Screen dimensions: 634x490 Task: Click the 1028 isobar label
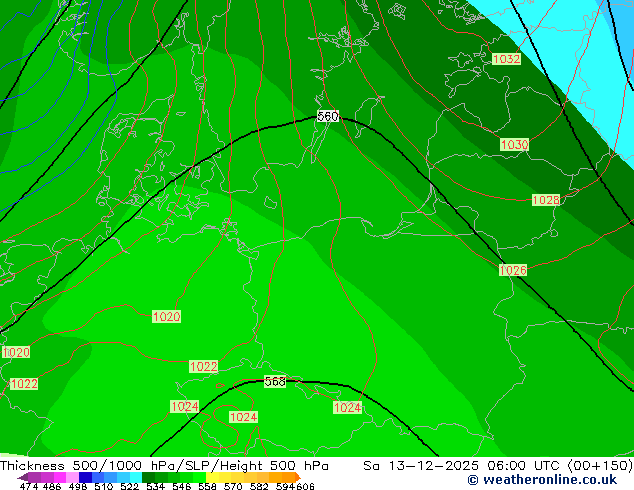click(546, 200)
